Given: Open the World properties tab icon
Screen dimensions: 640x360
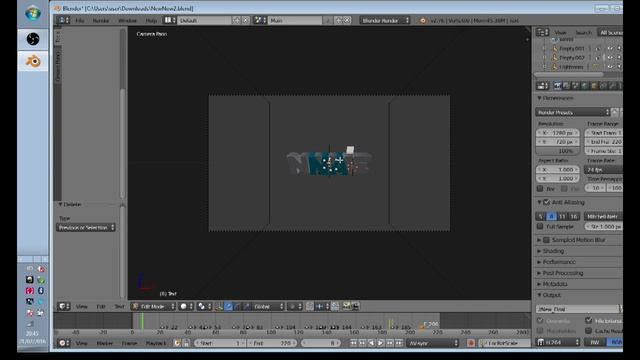Looking at the screenshot, I should pyautogui.click(x=584, y=86).
